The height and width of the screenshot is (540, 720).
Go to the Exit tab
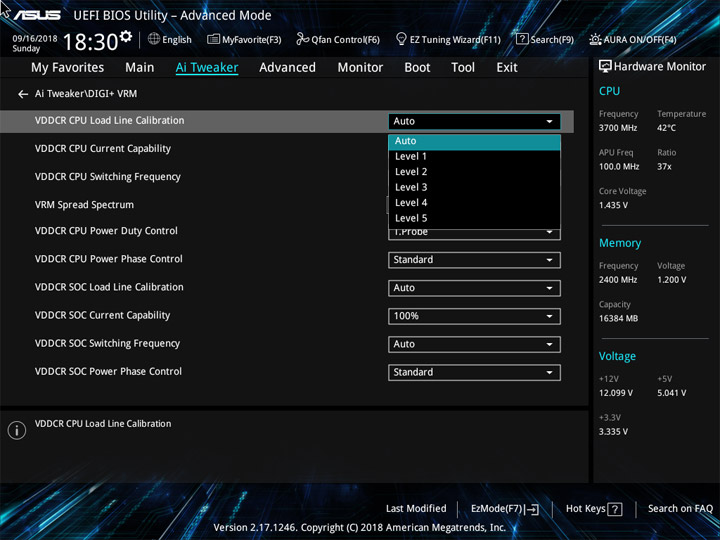[507, 68]
